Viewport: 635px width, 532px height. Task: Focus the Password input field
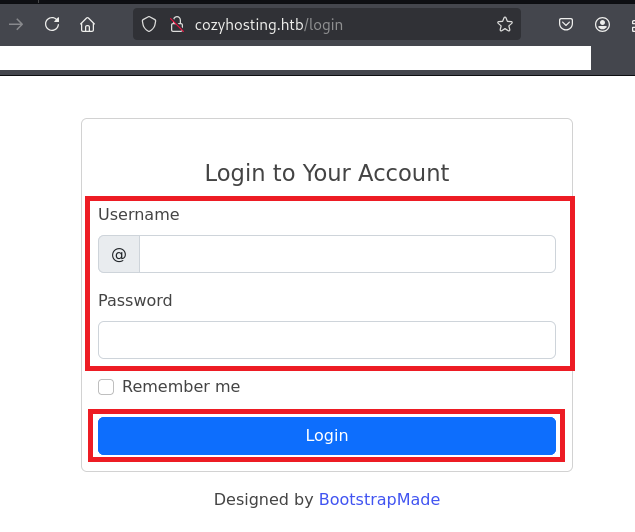tap(327, 340)
